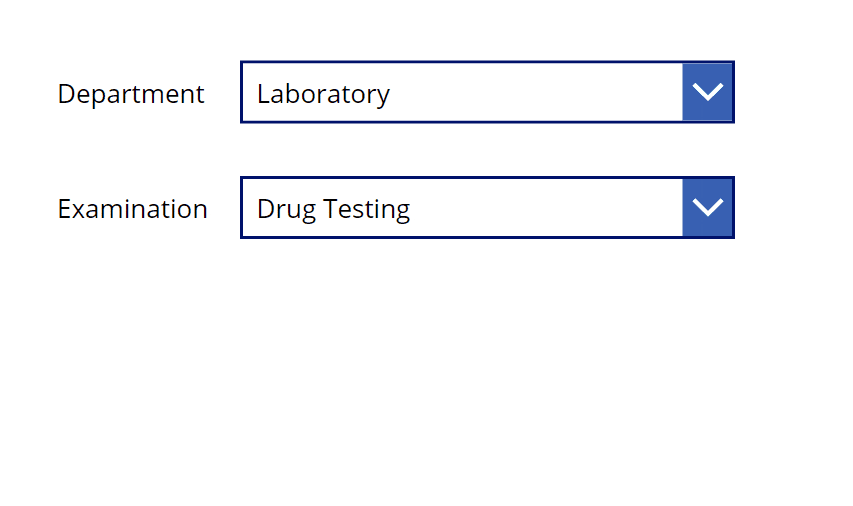853x506 pixels.
Task: Click the blue button beside Laboratory
Action: [x=707, y=92]
